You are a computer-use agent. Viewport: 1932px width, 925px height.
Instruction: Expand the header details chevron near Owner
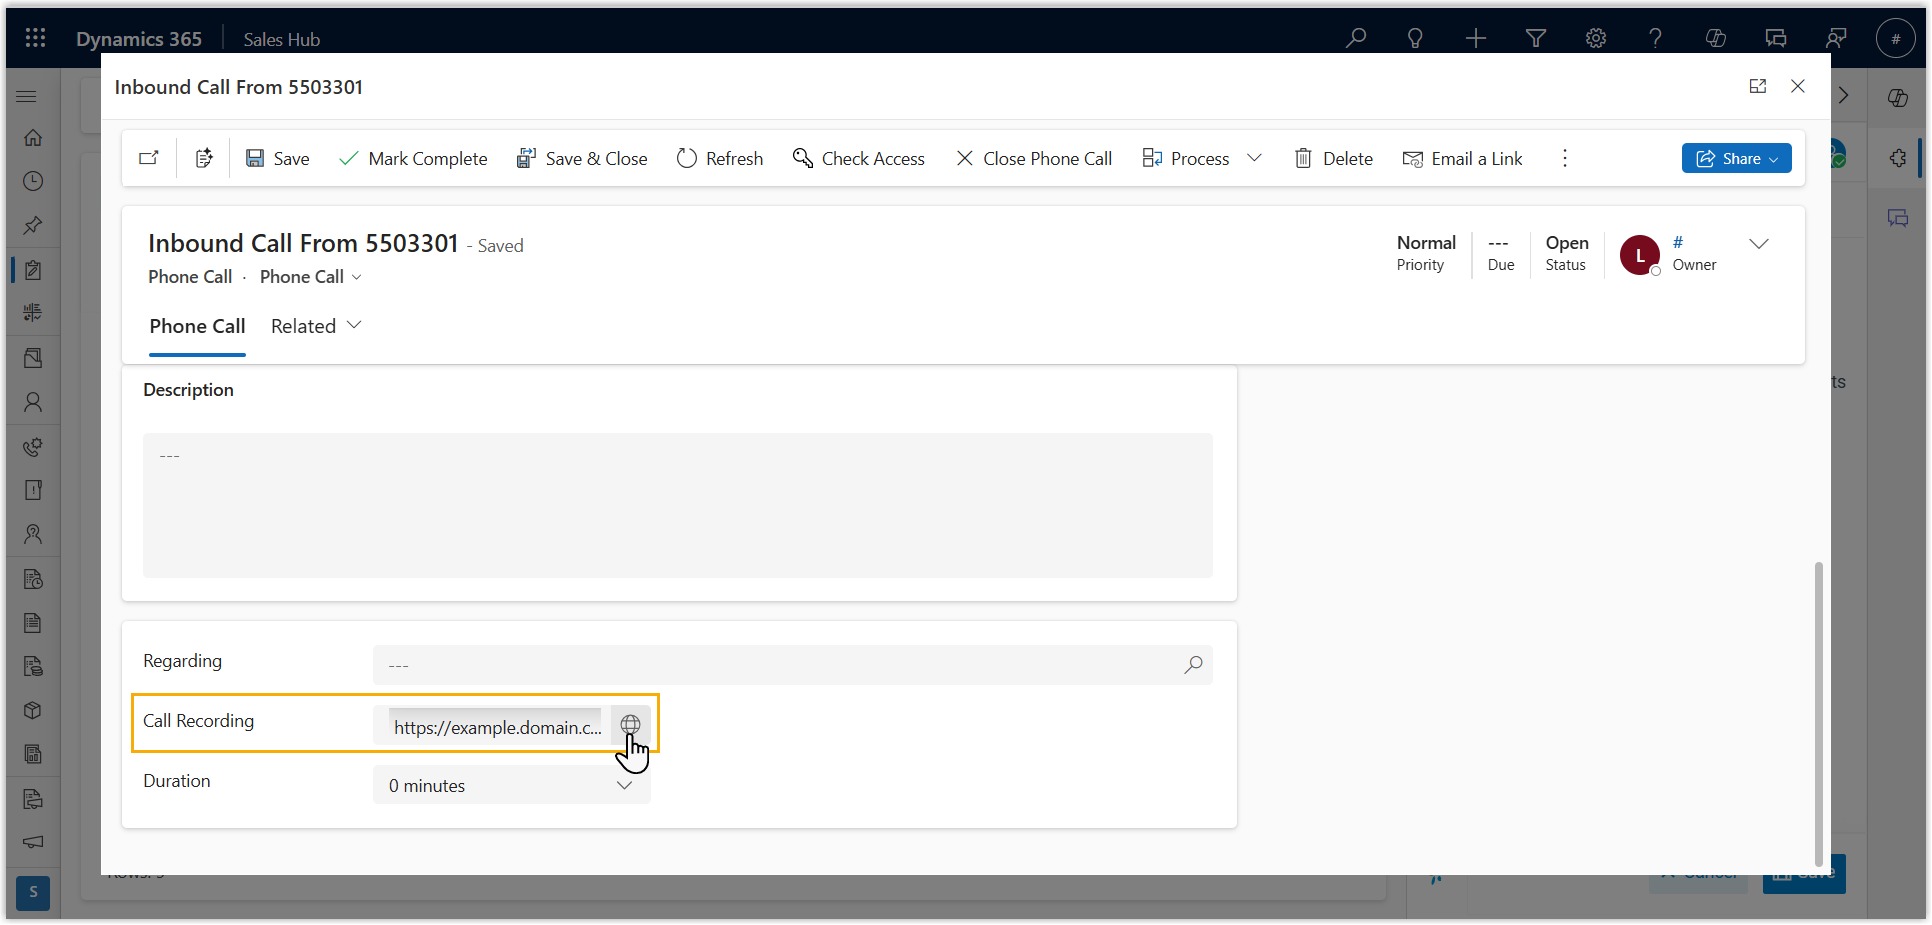click(x=1759, y=244)
